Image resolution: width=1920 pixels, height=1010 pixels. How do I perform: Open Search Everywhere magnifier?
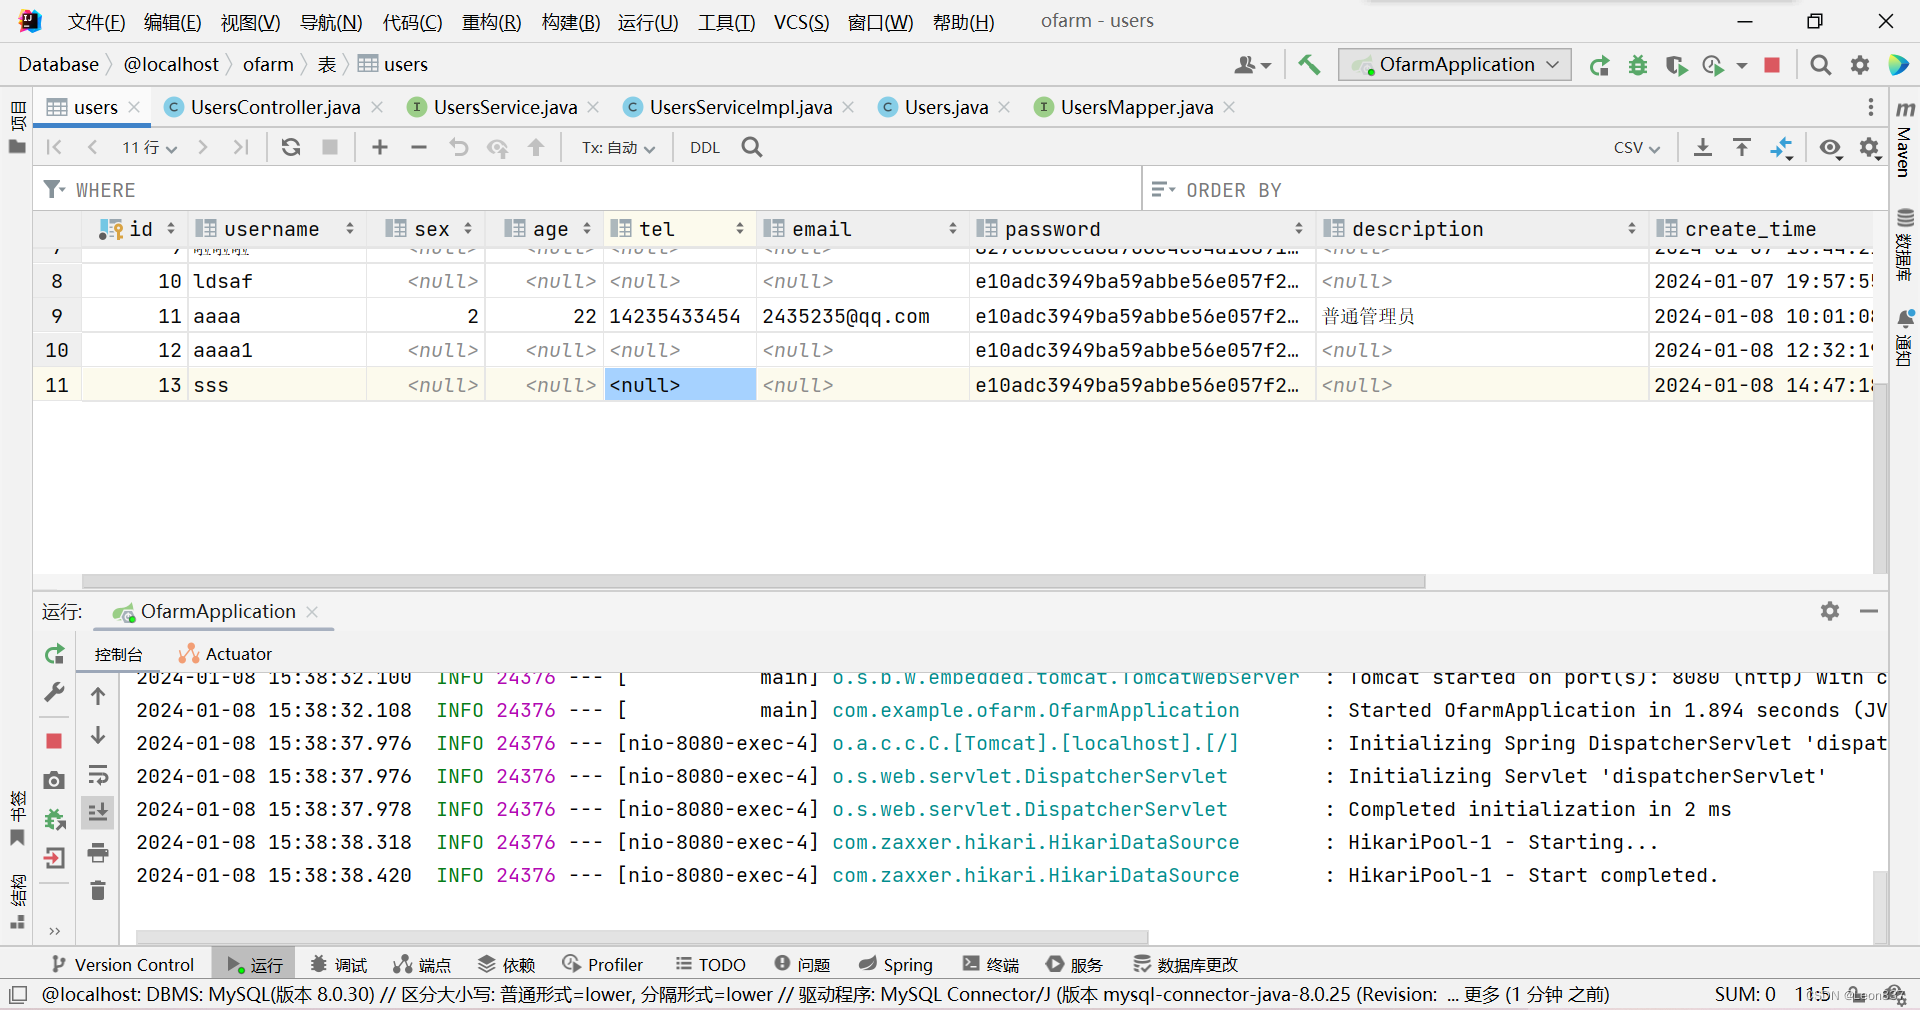[1820, 64]
